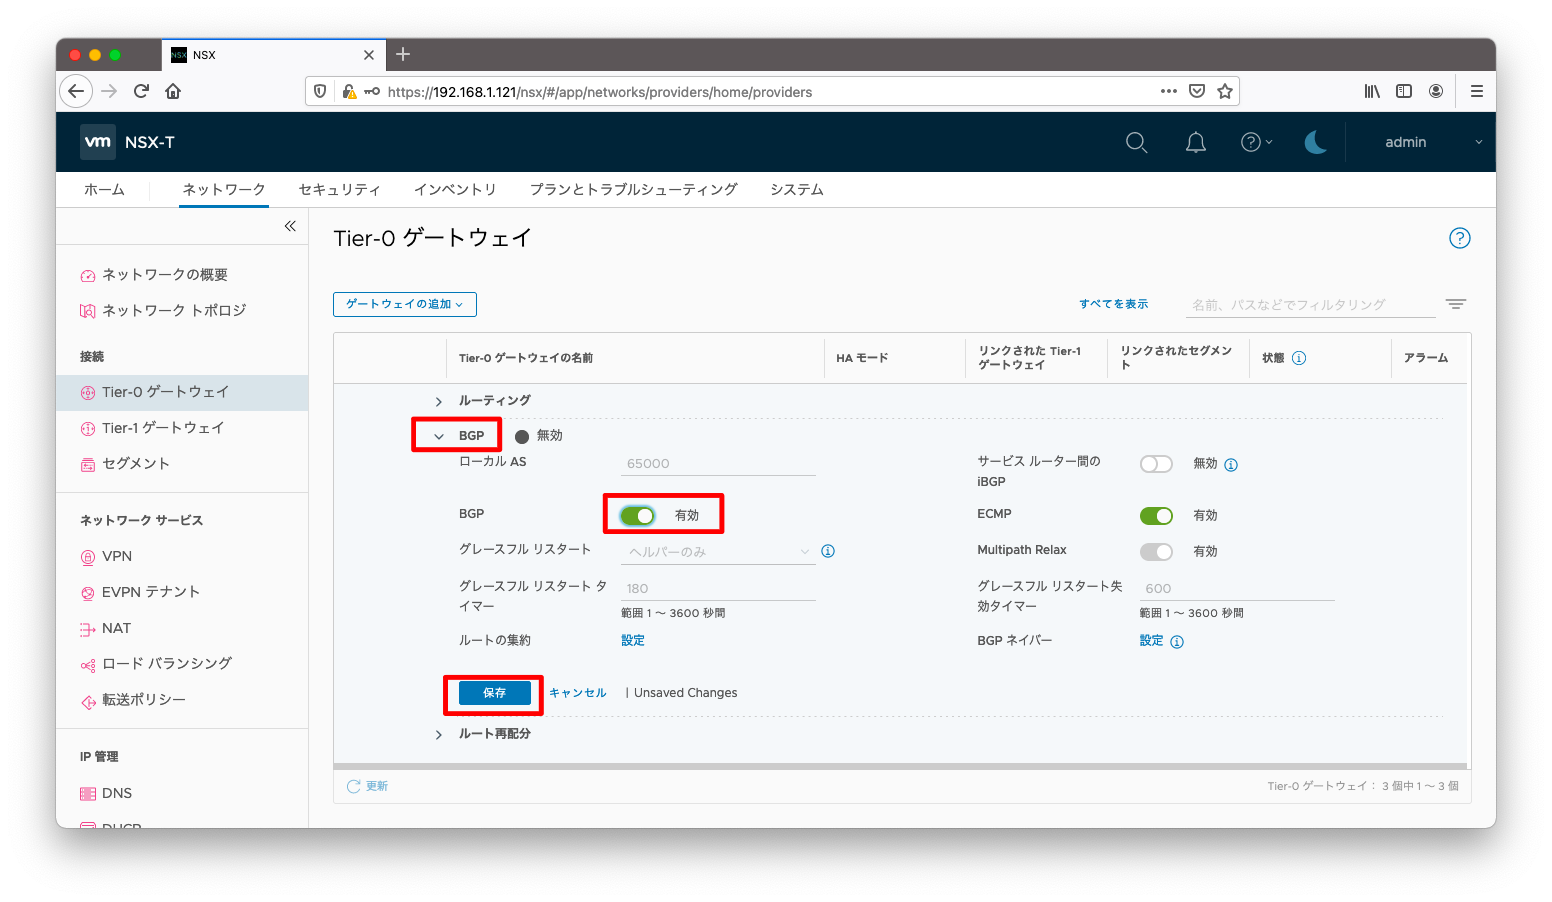Open EVPN テナント in sidebar

[151, 592]
